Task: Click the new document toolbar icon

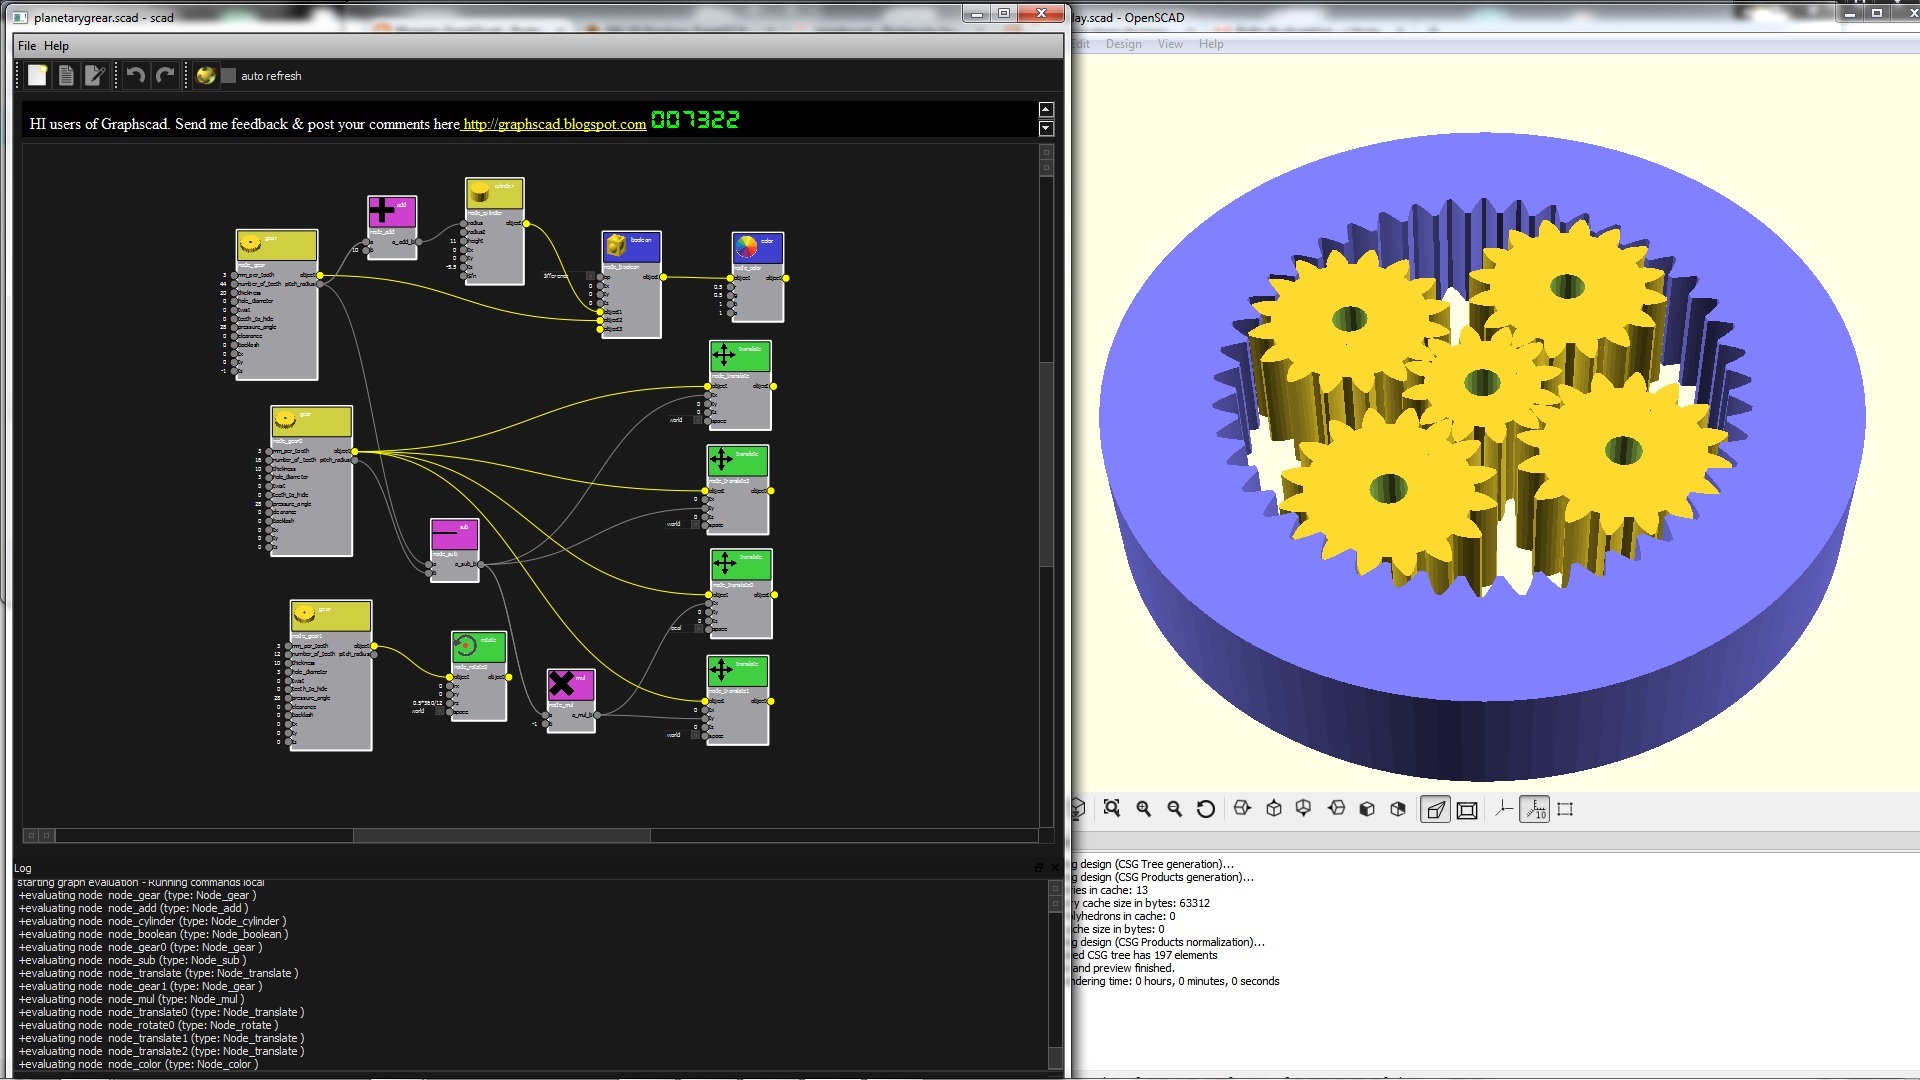Action: (x=37, y=75)
